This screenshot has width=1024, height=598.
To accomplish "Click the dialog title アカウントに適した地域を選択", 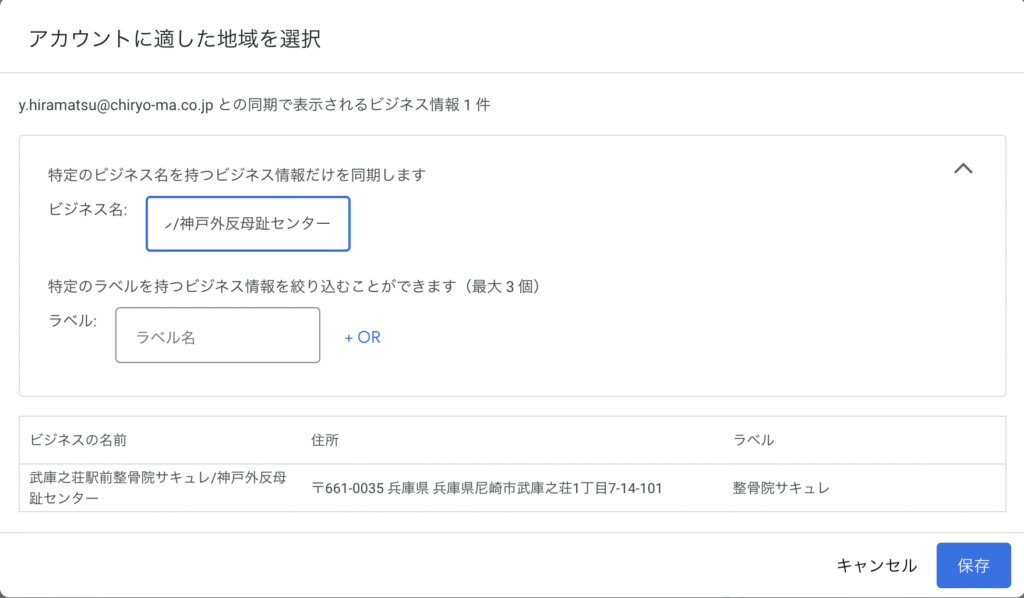I will (x=174, y=39).
